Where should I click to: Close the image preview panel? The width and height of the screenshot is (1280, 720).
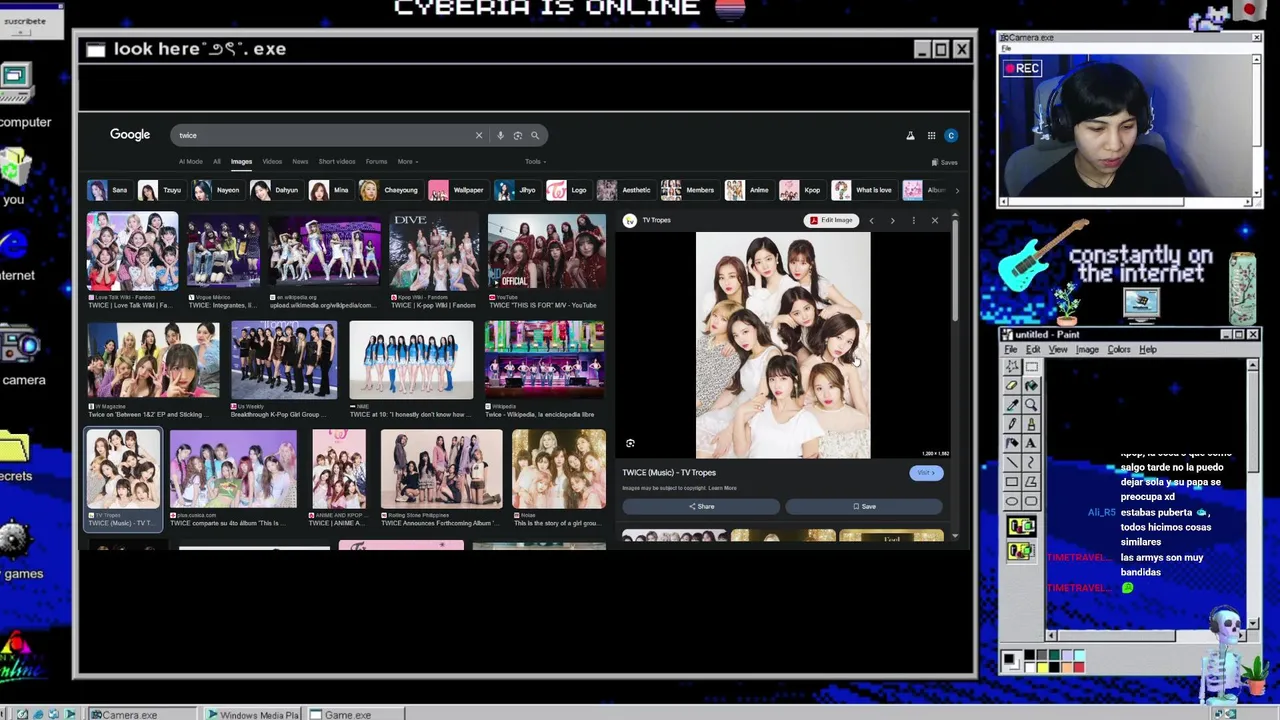[x=935, y=220]
